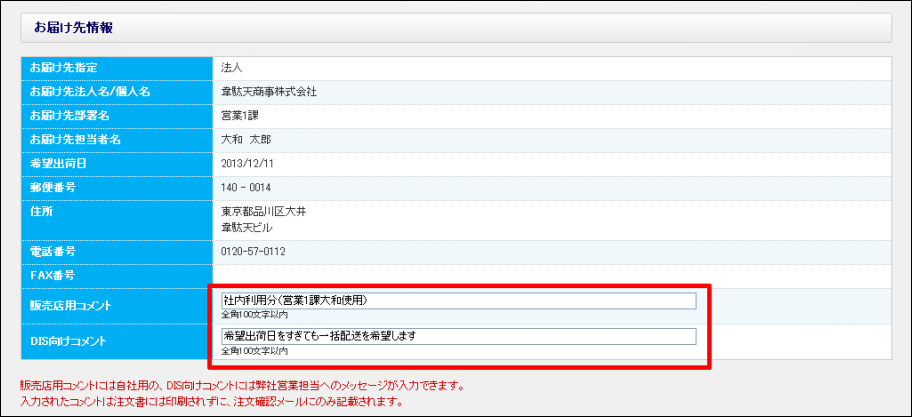This screenshot has height=417, width=912.
Task: Click building name 韋駄天ビル
Action: pos(248,227)
